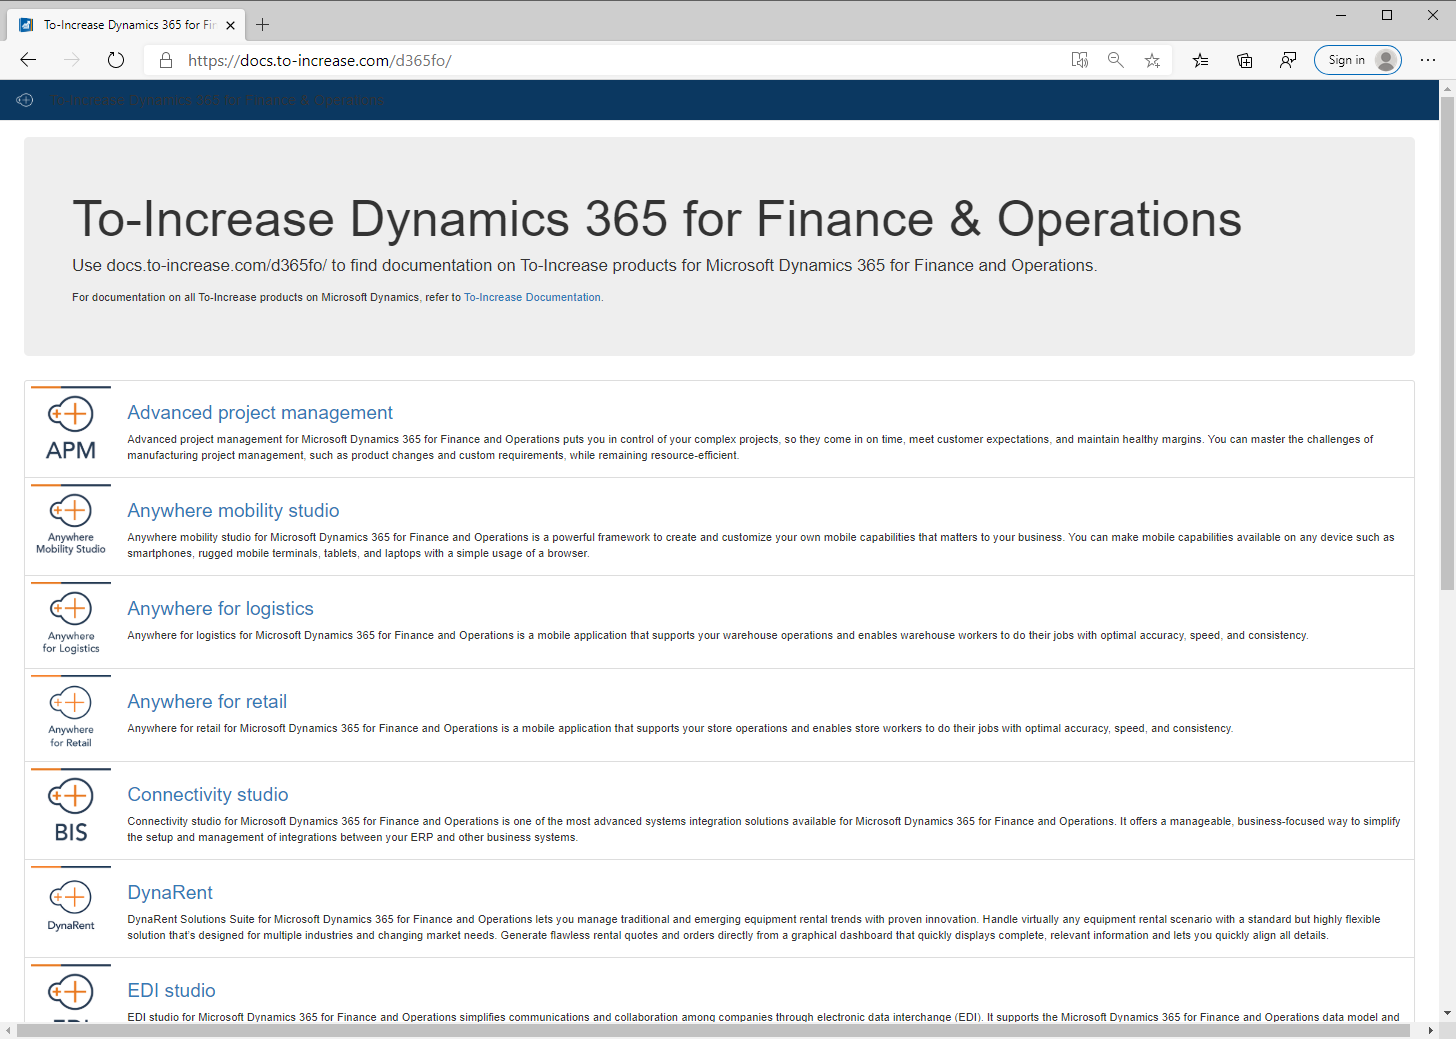Open DynaRent documentation link

pyautogui.click(x=170, y=893)
